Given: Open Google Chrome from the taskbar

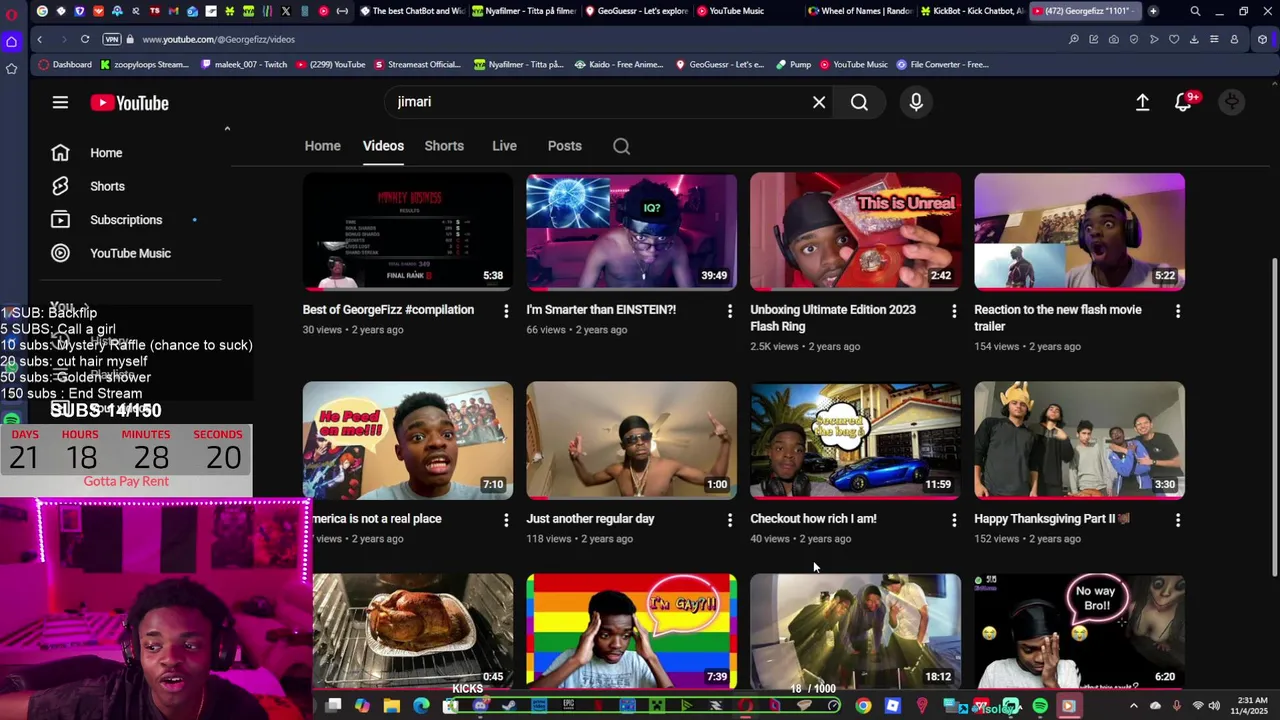Looking at the screenshot, I should pos(863,706).
